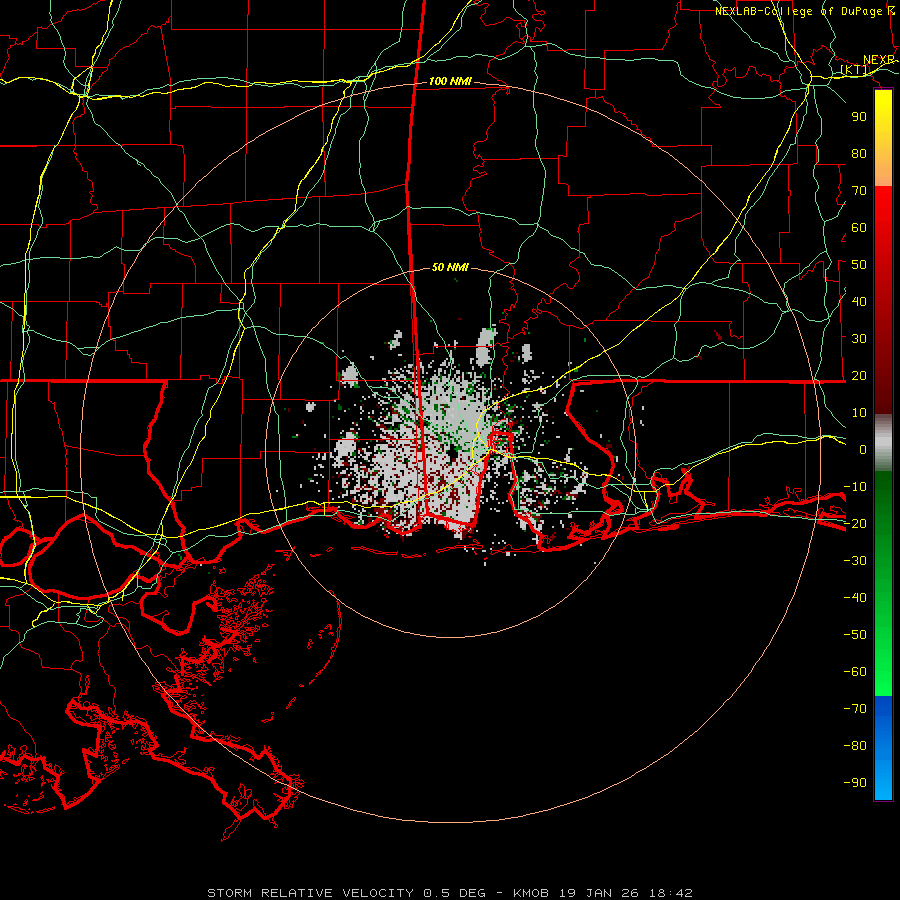Click the -80 value on velocity scale
The height and width of the screenshot is (900, 900).
coord(855,746)
